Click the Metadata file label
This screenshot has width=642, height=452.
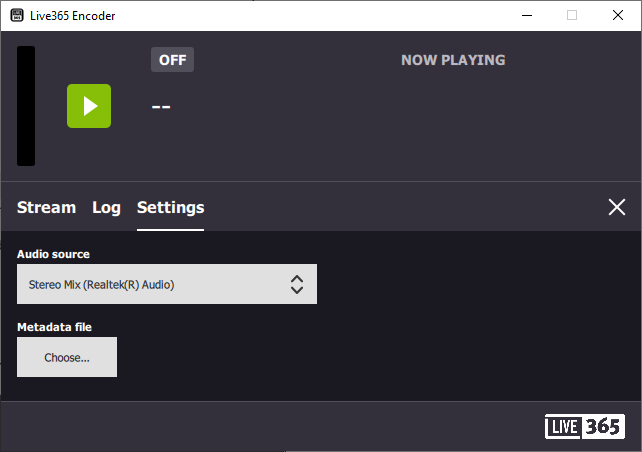pyautogui.click(x=54, y=327)
